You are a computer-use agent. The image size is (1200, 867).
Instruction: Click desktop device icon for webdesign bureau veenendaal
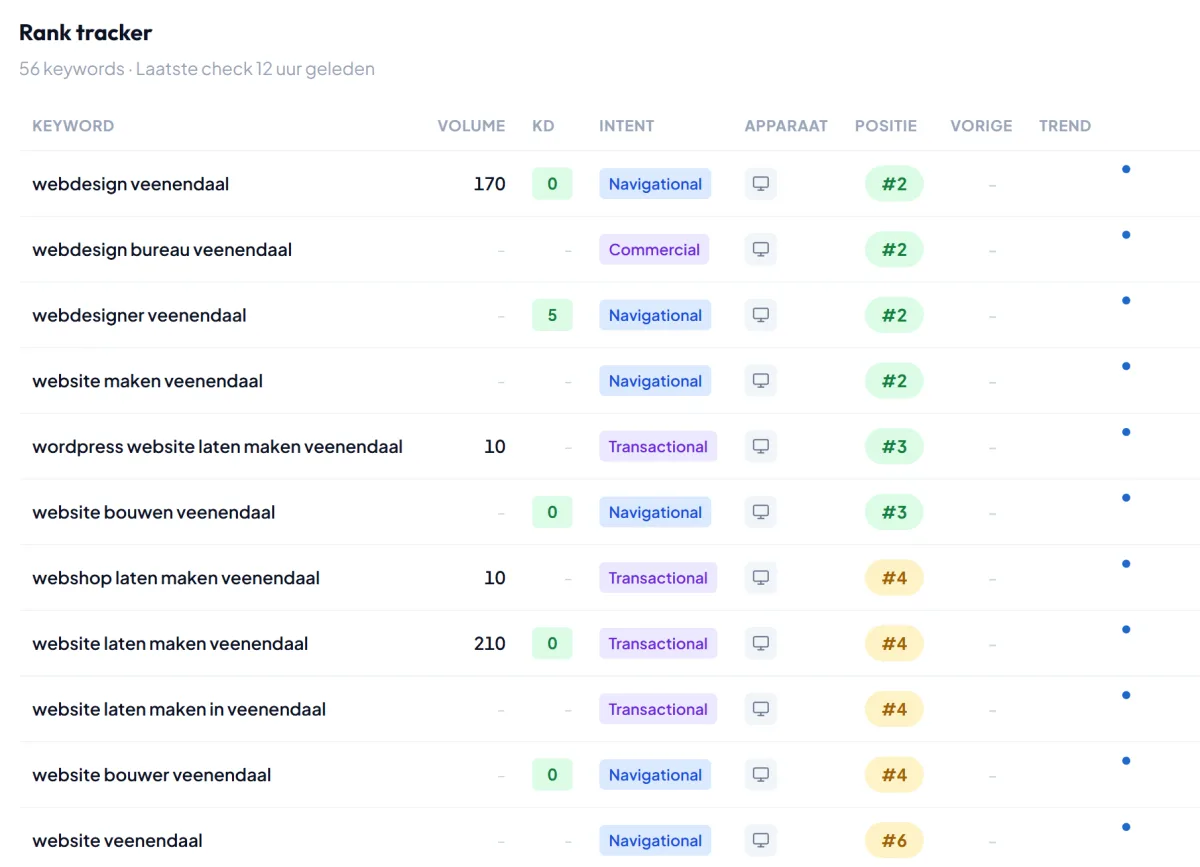point(760,250)
